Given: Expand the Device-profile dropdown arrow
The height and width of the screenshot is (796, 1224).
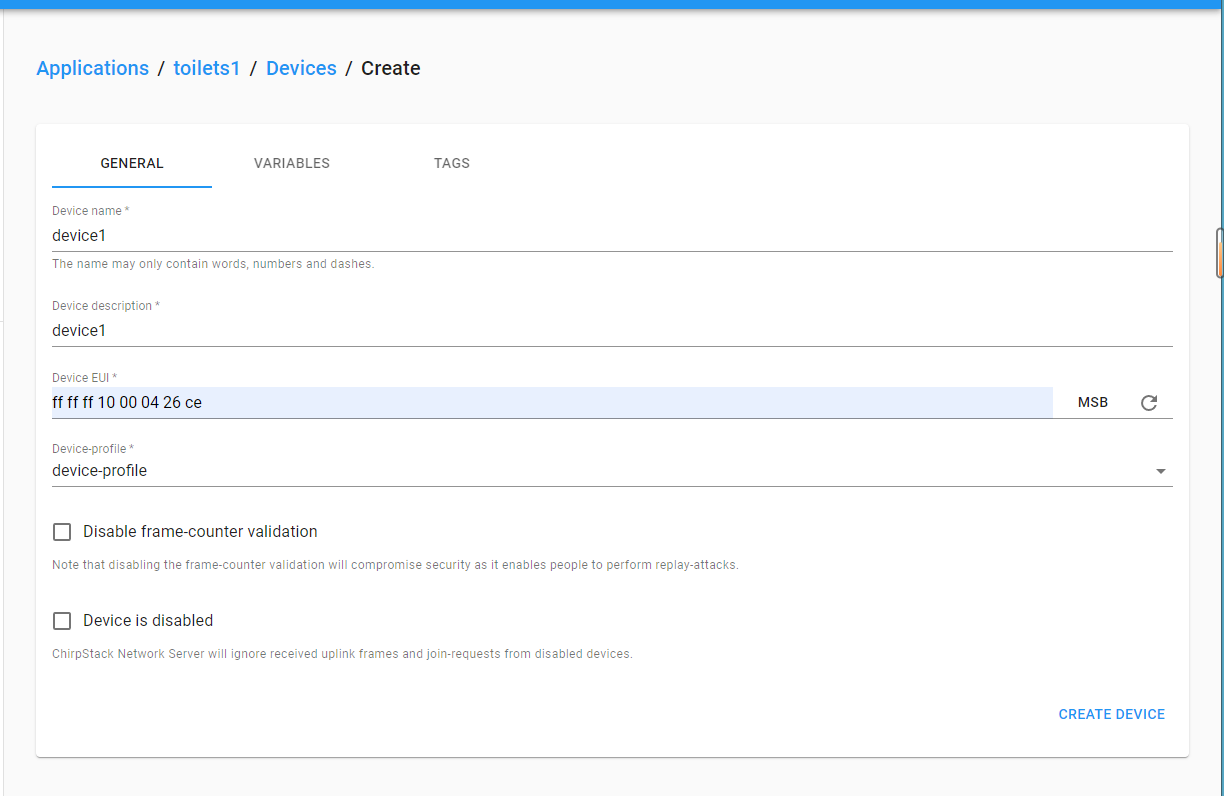Looking at the screenshot, I should [x=1160, y=471].
